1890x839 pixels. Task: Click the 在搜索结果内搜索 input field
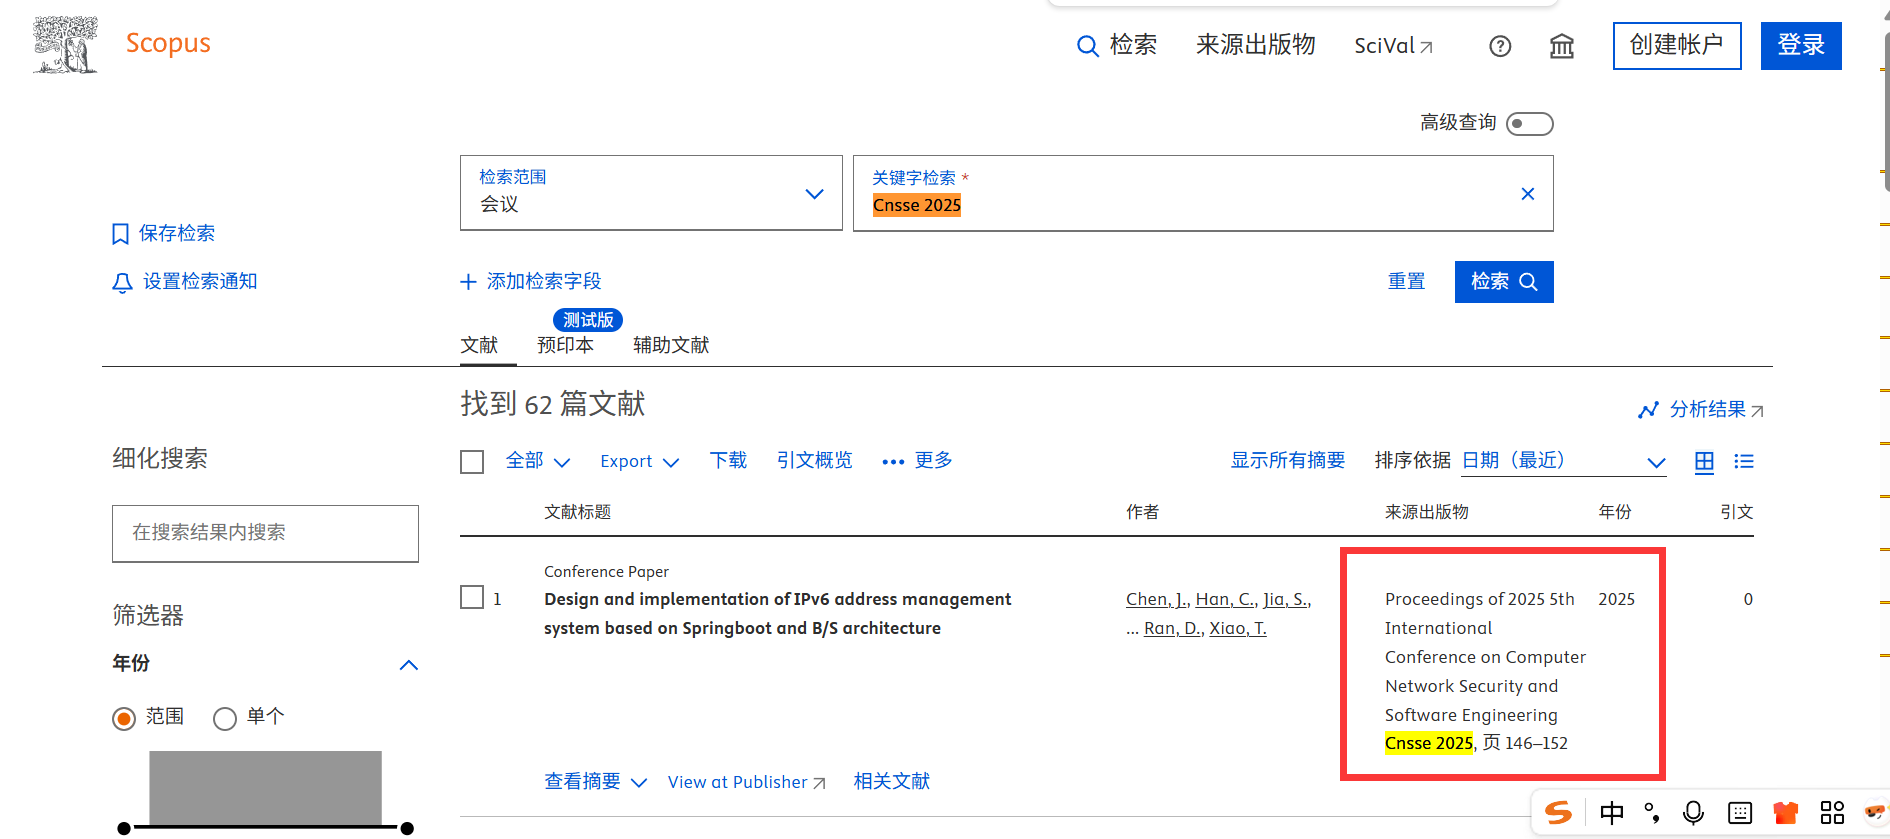click(x=265, y=533)
